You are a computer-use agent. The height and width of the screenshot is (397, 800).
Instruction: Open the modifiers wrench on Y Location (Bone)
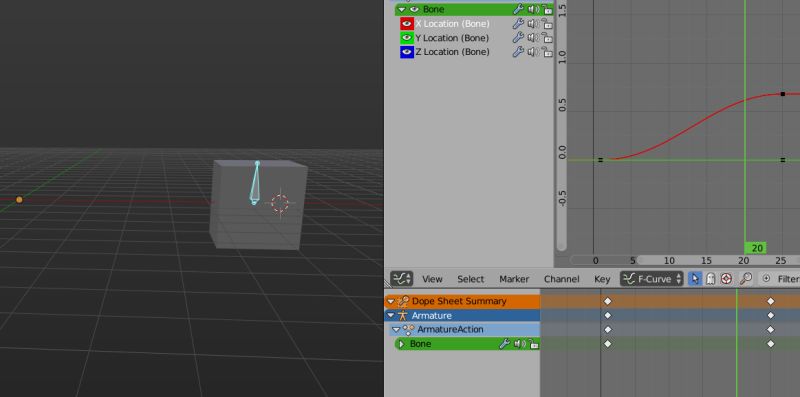[x=518, y=38]
